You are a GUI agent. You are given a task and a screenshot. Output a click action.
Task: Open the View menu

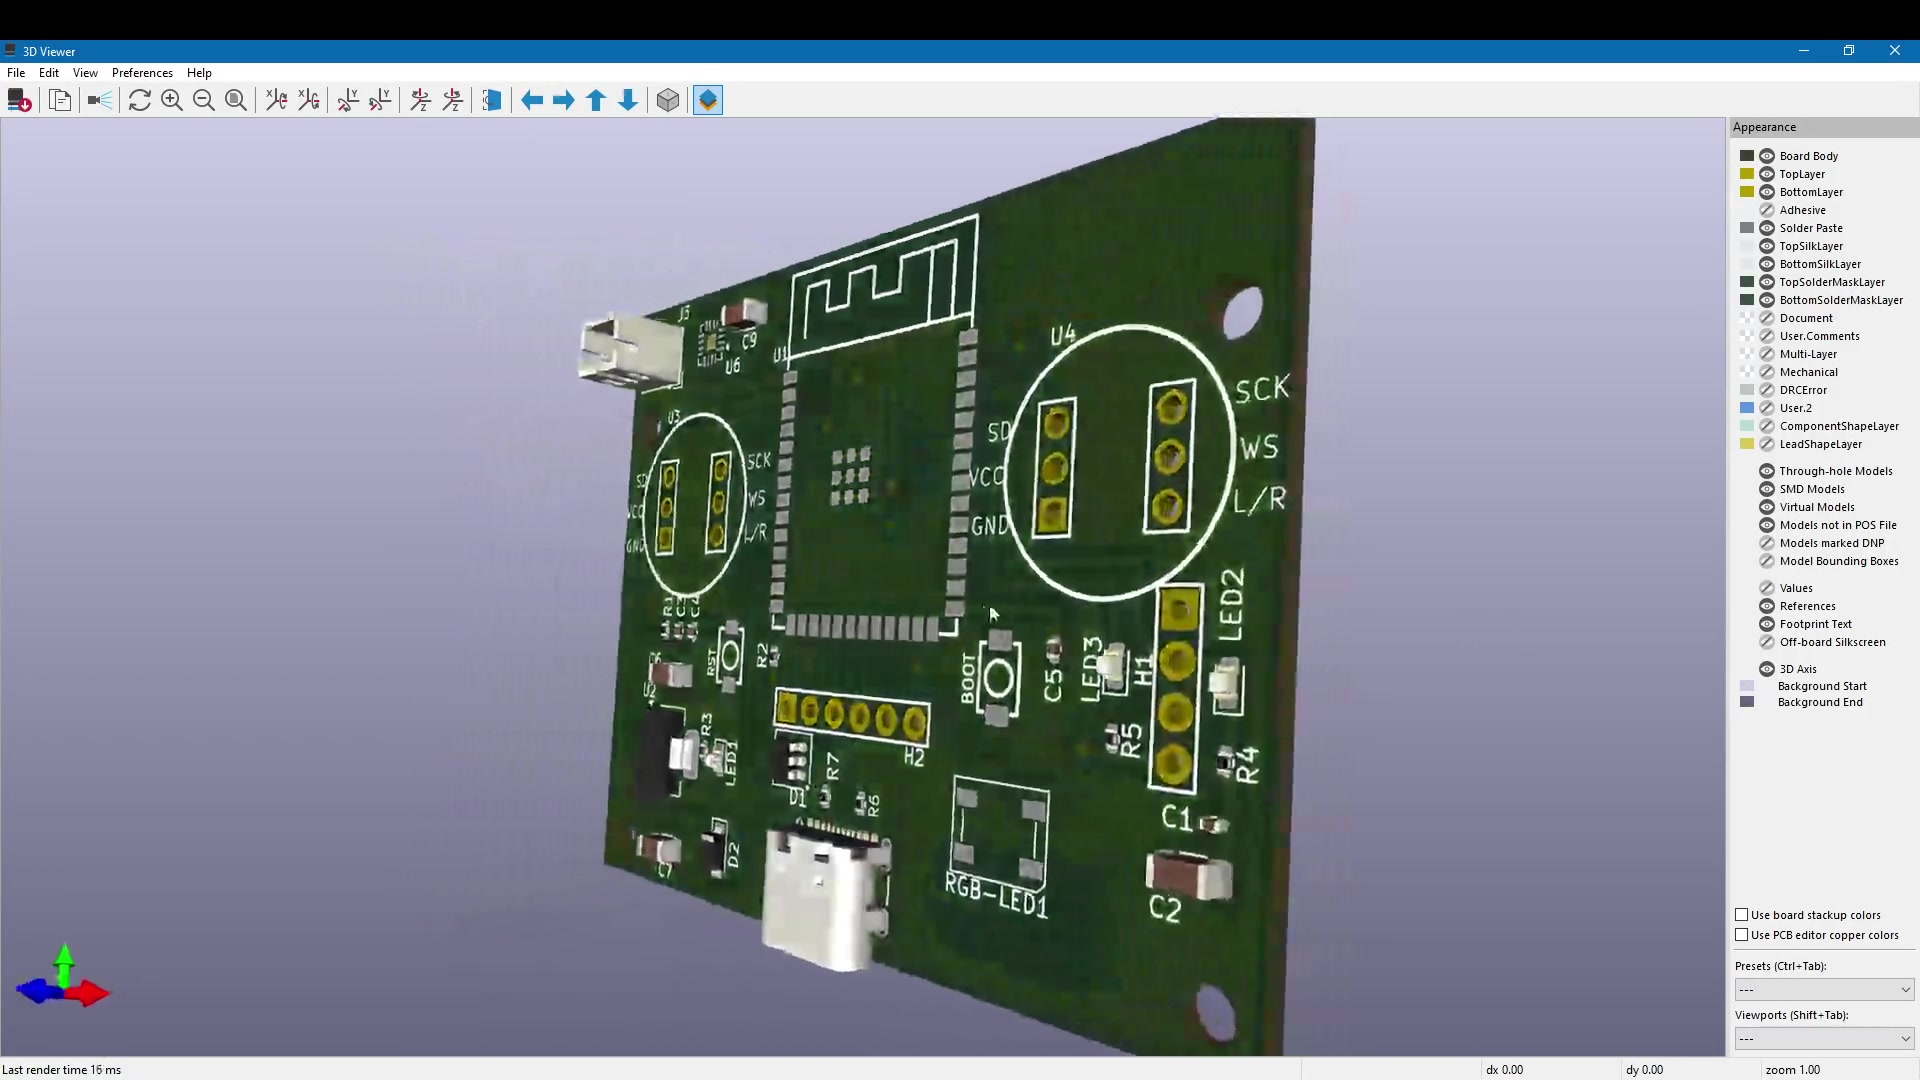85,72
